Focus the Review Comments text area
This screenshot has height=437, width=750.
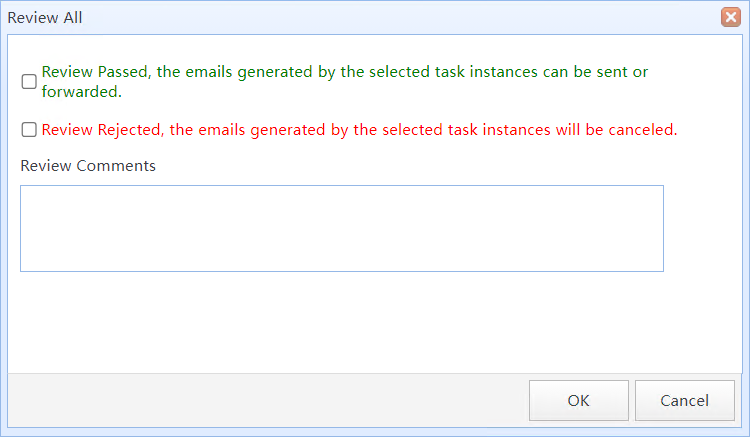pos(342,228)
